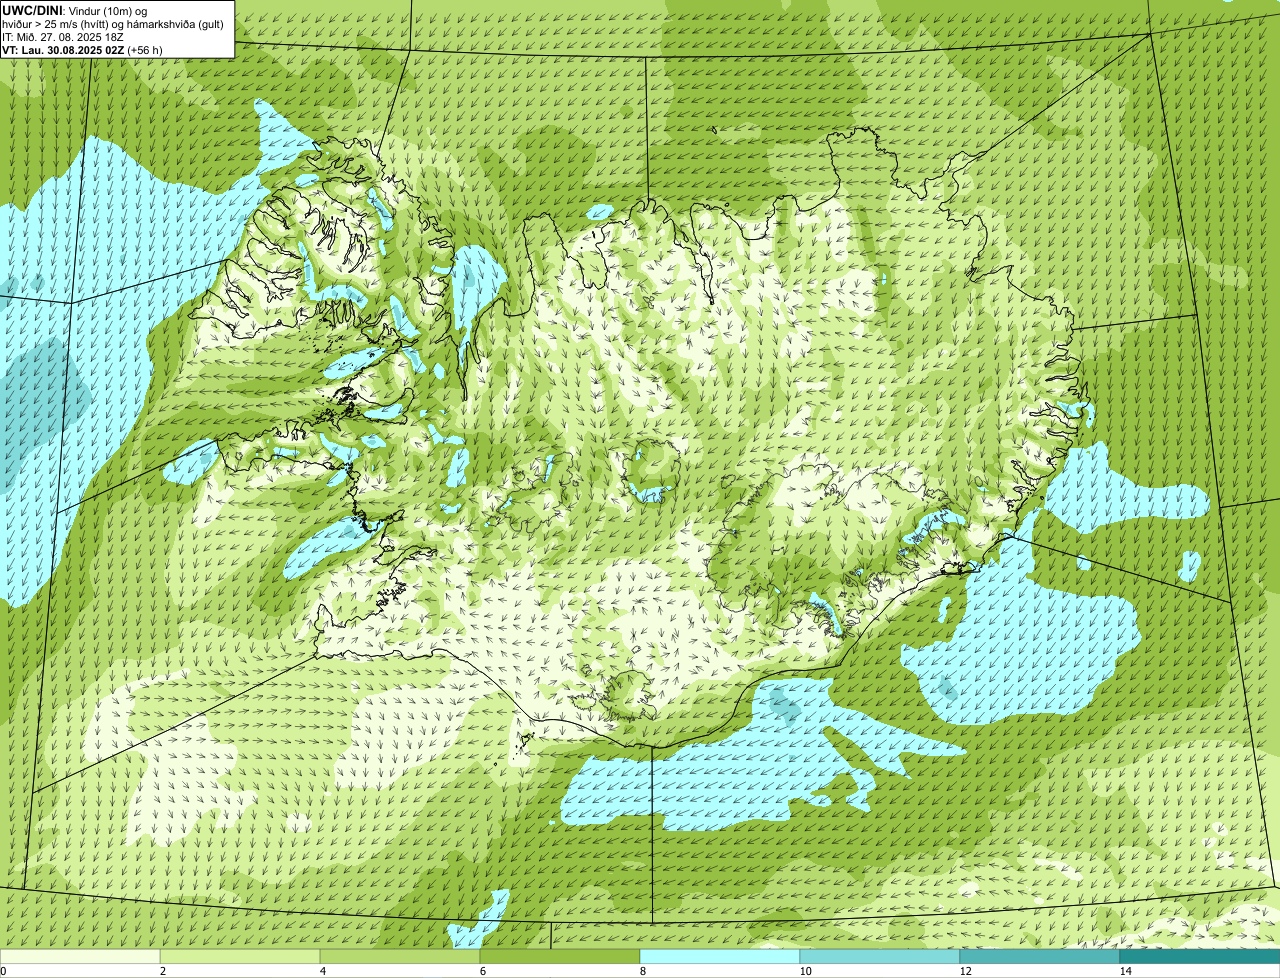Click the scale label '12'
Viewport: 1280px width, 978px height.
point(964,971)
